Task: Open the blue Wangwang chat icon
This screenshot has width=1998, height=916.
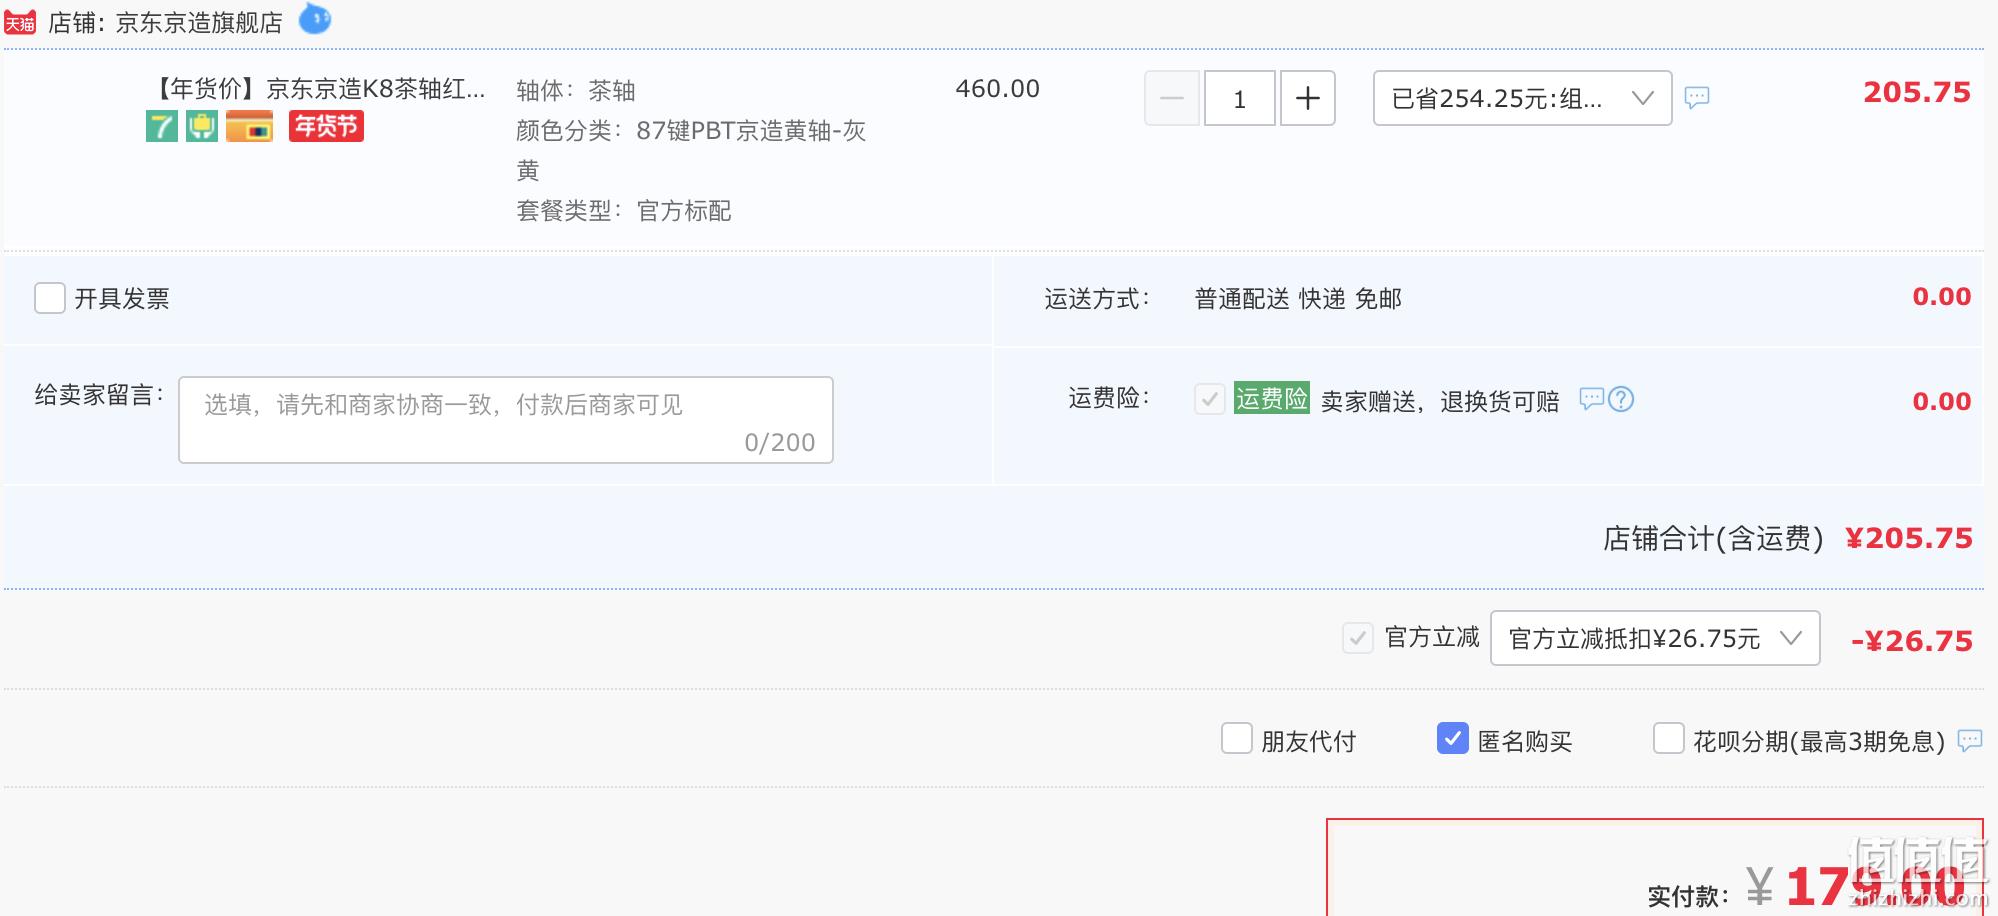Action: (315, 18)
